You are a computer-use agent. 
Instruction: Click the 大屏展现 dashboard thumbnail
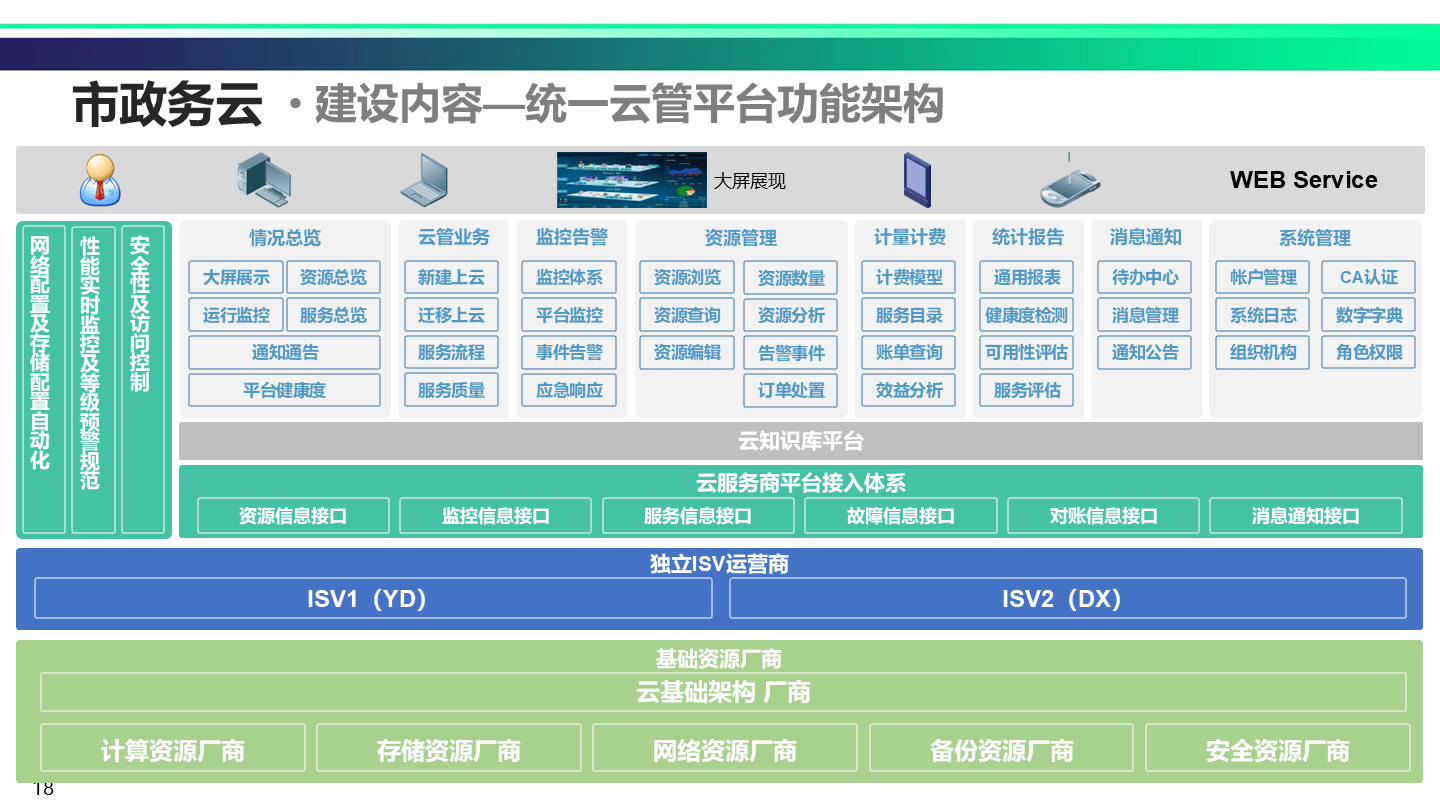pos(631,180)
